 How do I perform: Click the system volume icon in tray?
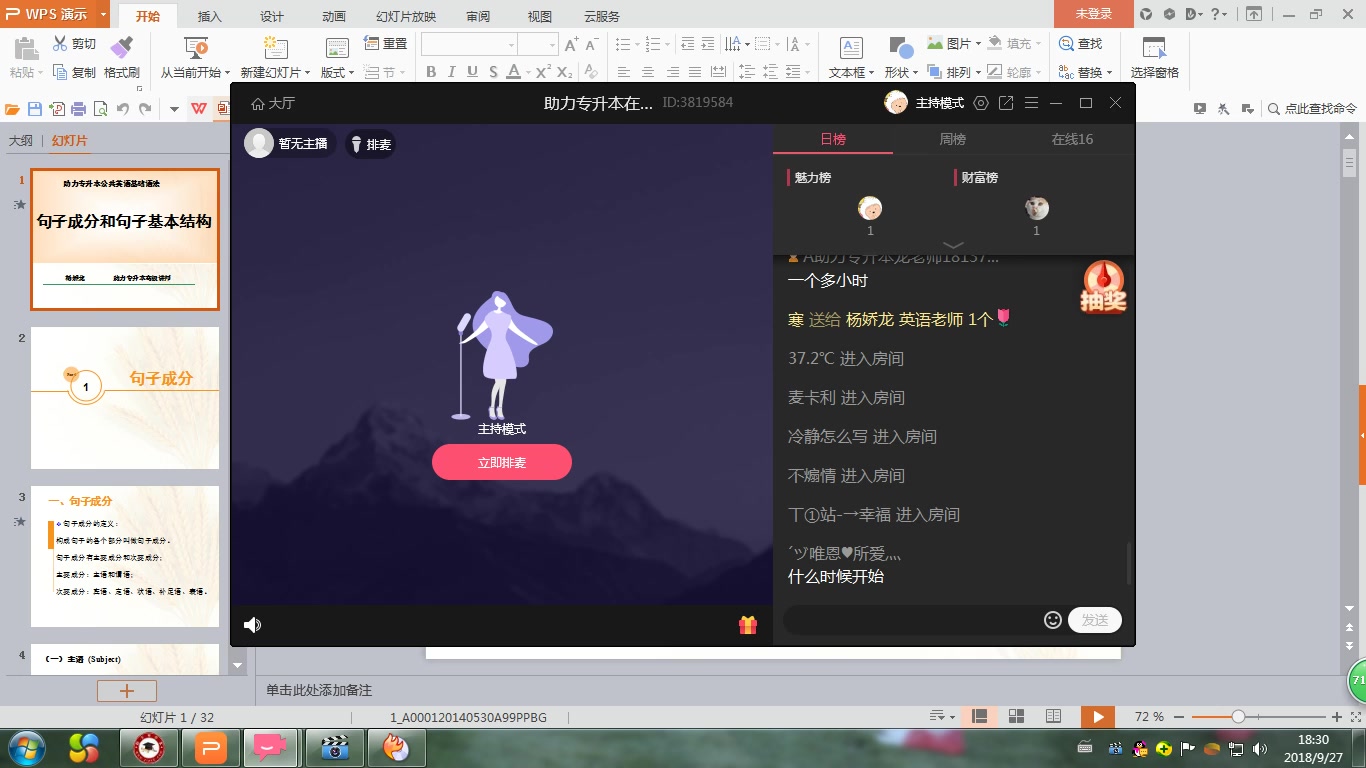[x=1261, y=748]
